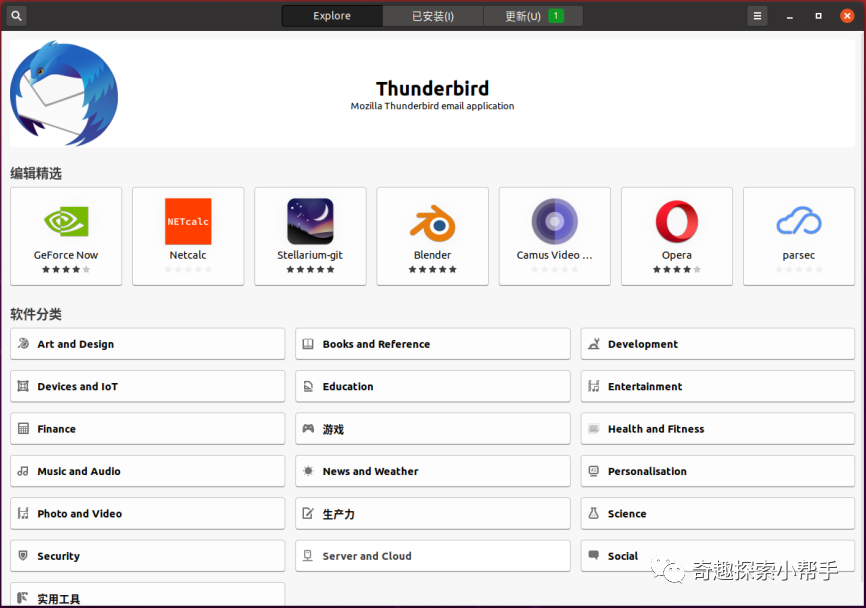Switch to the Explore tab

coord(332,16)
